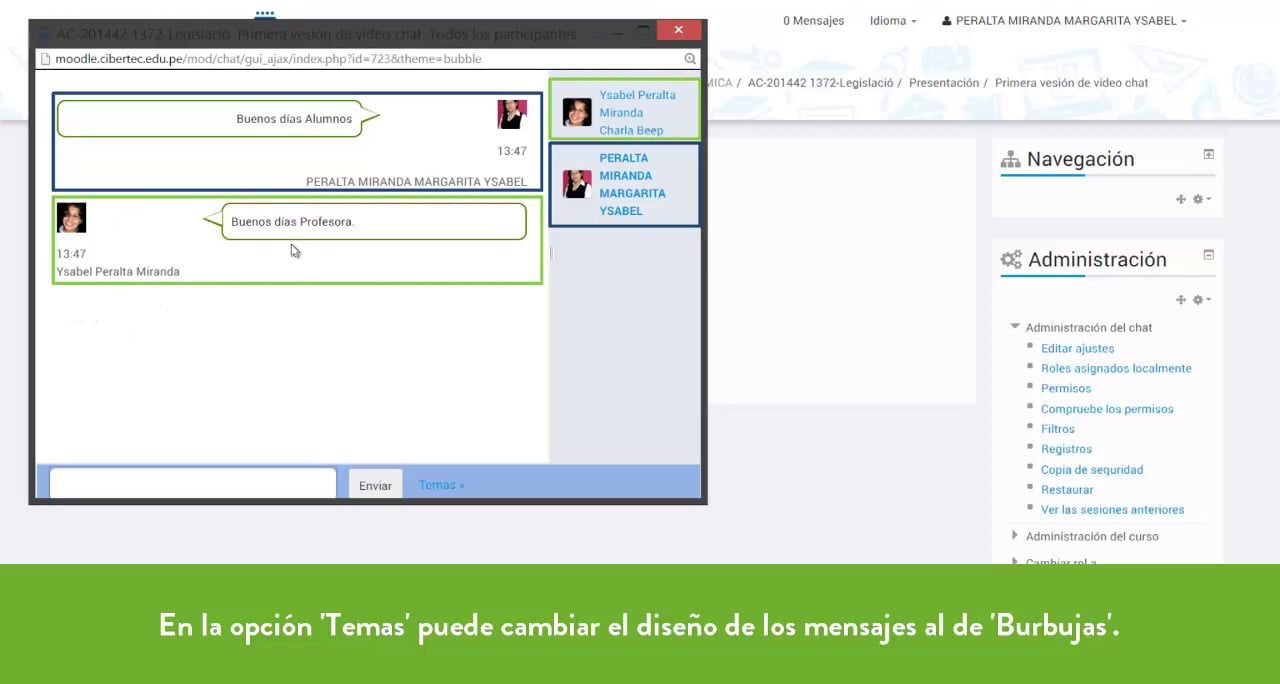Click avatar of PERALTA MIRANDA MARGARITA YSABEL in participants
Viewport: 1280px width, 684px height.
point(577,184)
